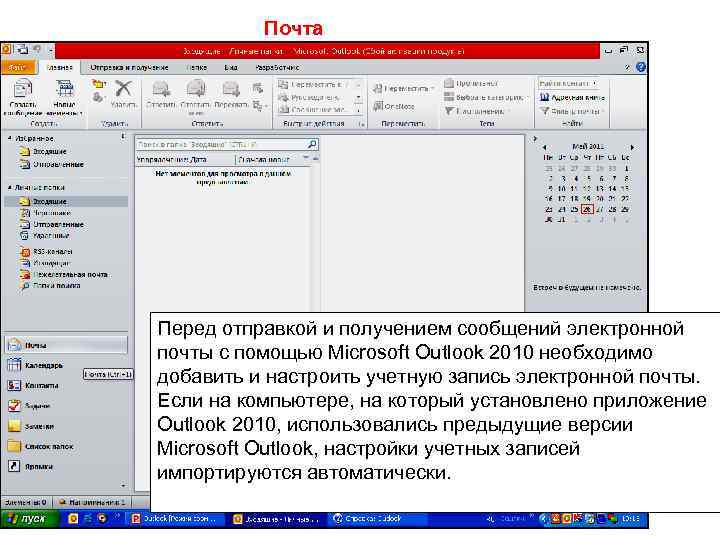Click the Reply all (Ответить всем) icon
This screenshot has width=720, height=540.
[x=196, y=88]
